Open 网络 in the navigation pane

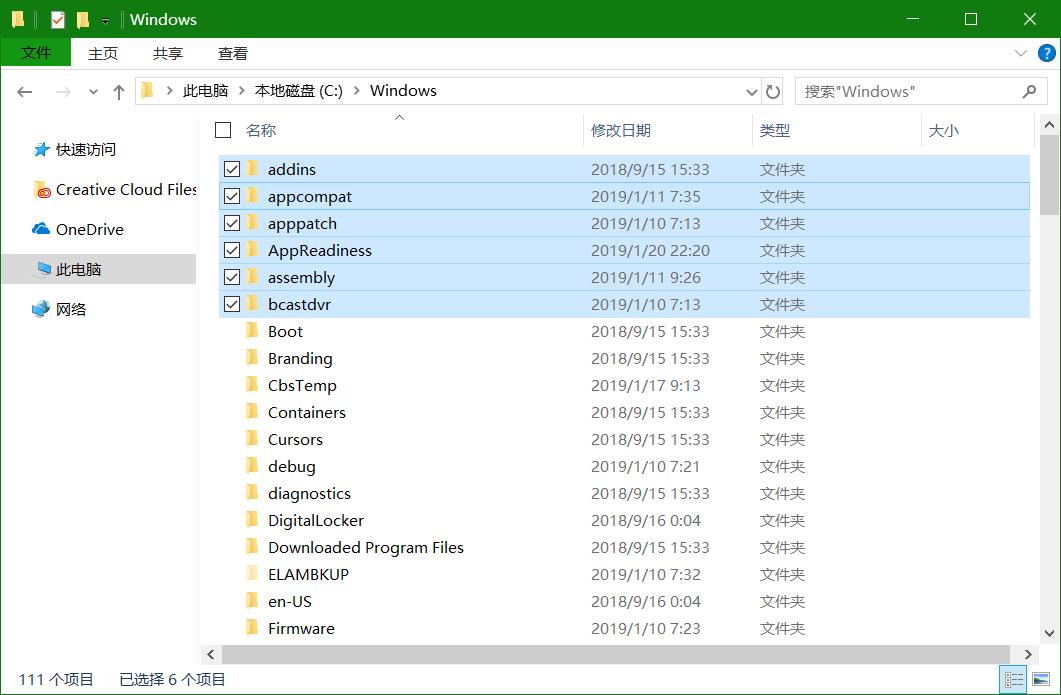72,308
